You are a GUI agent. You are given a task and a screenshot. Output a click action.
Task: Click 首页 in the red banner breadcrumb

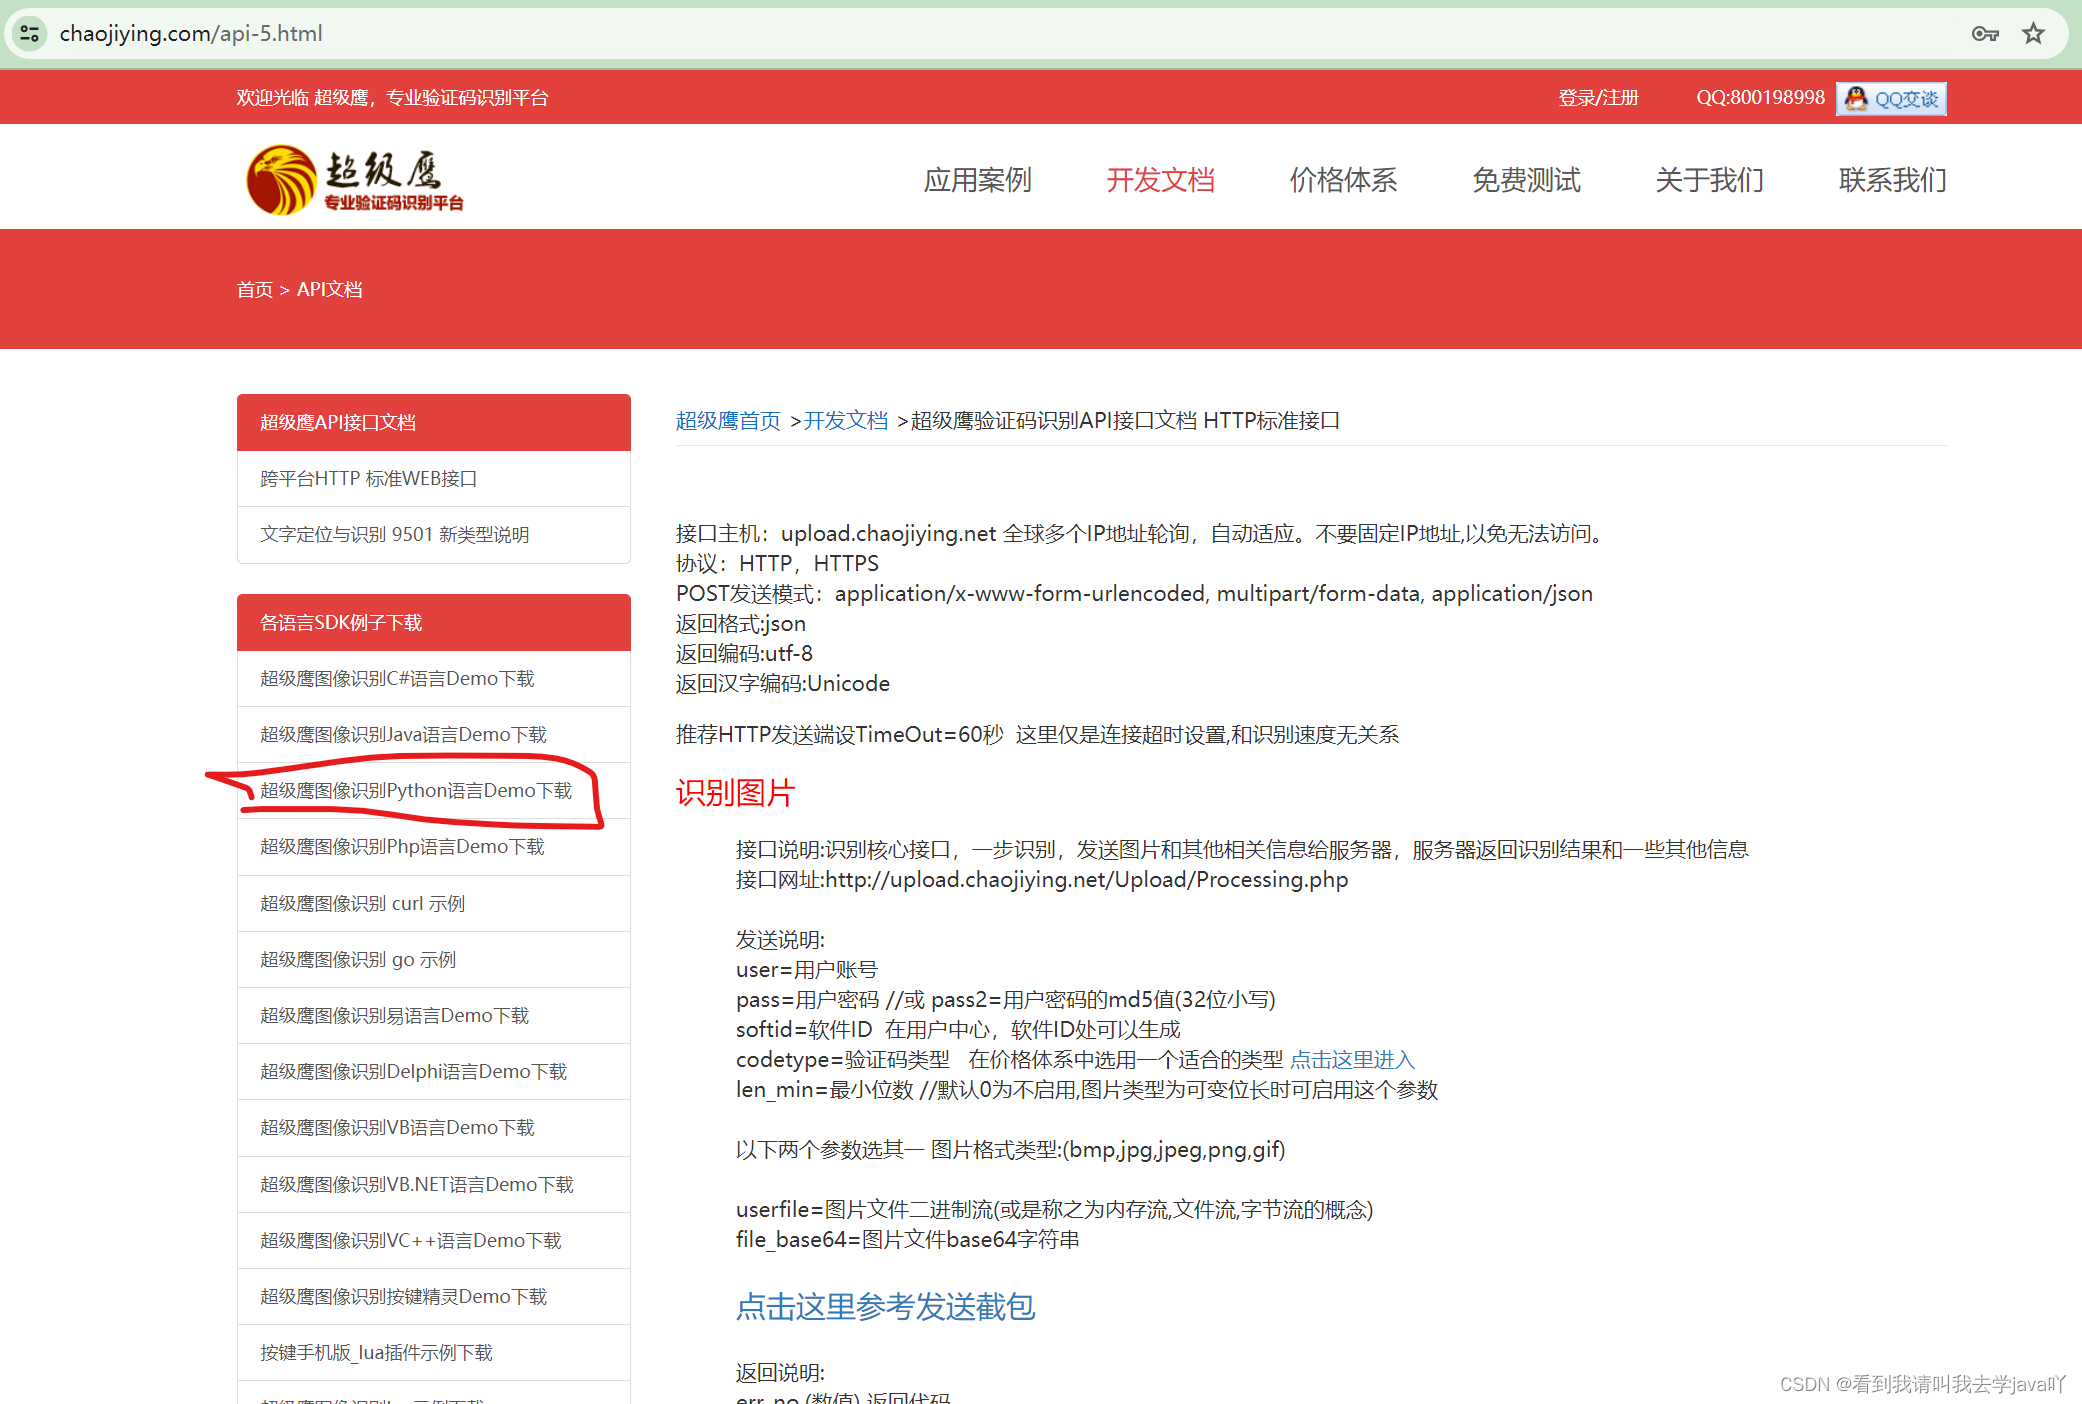tap(254, 289)
